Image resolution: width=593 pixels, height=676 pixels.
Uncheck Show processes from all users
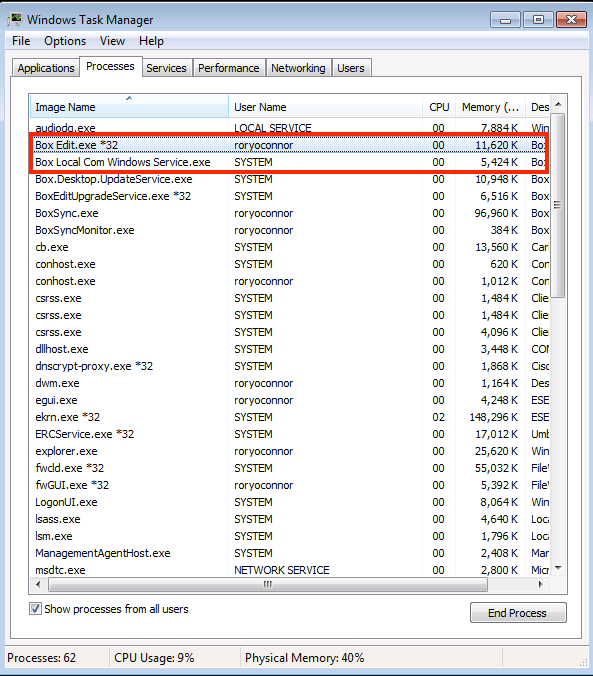point(35,609)
